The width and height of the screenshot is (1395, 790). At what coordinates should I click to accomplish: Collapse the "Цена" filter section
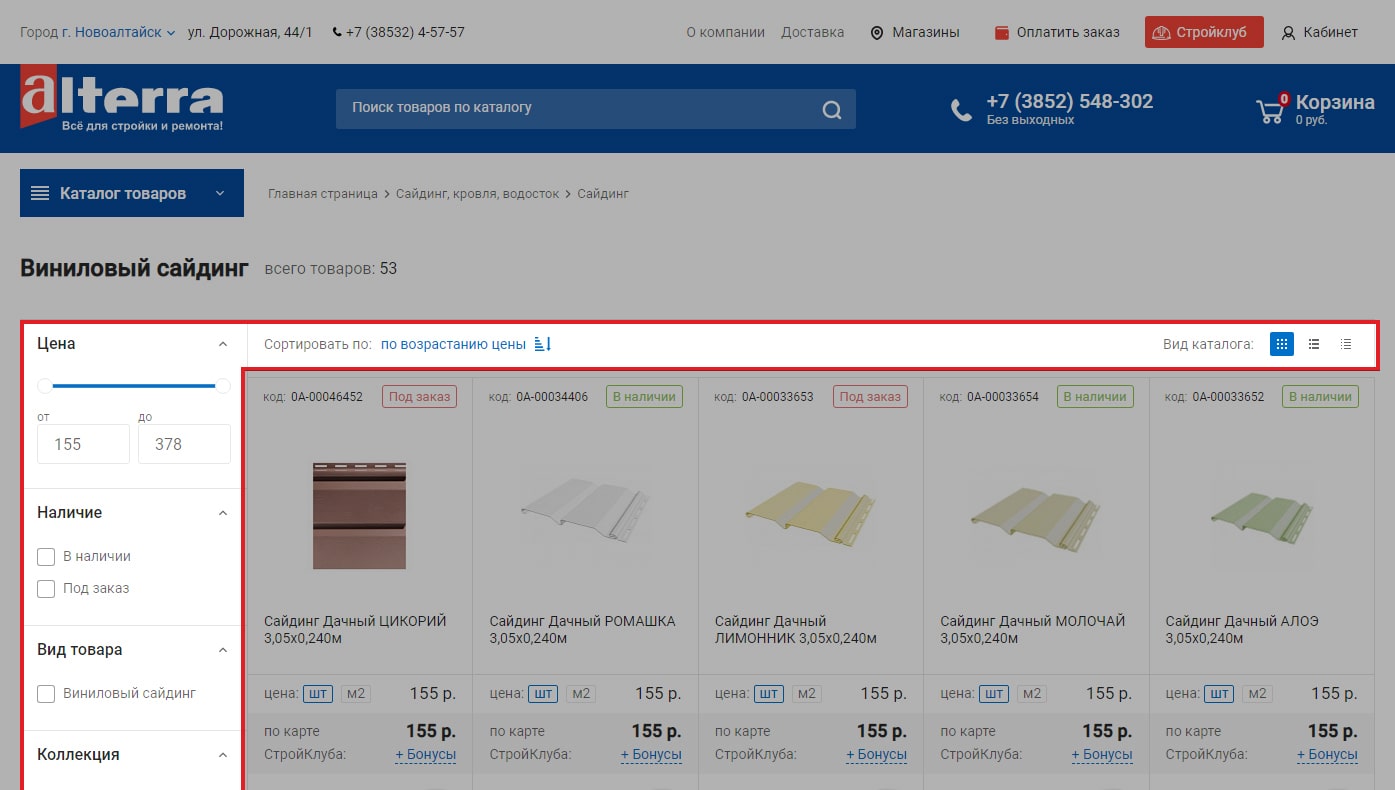click(223, 344)
